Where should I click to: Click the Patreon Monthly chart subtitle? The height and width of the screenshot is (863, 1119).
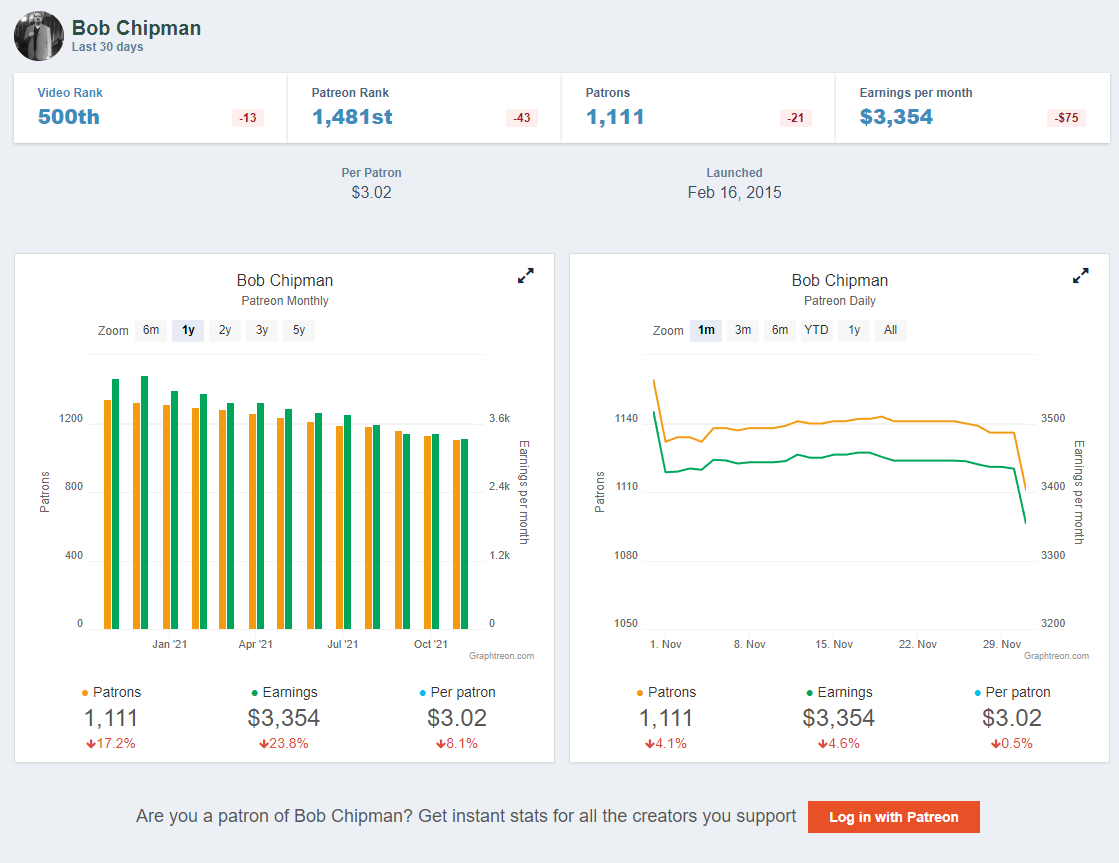coord(285,301)
